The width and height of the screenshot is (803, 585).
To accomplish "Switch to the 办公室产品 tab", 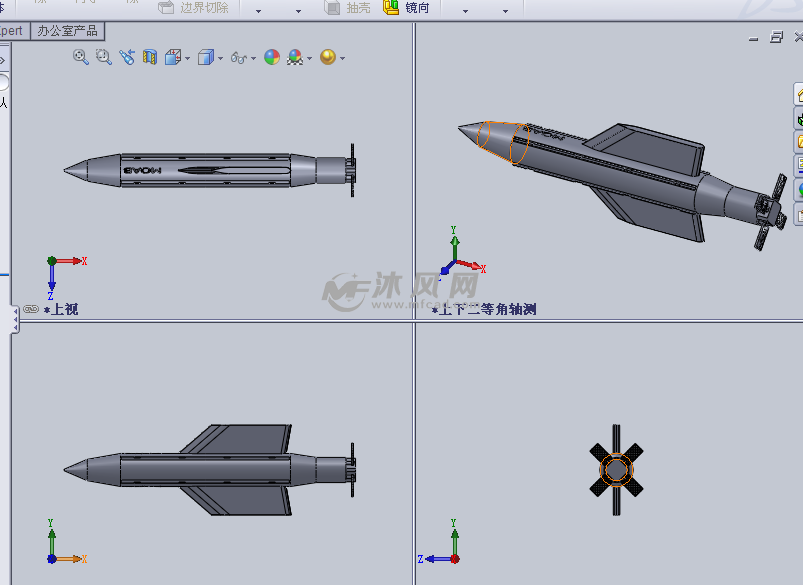I will coord(68,31).
